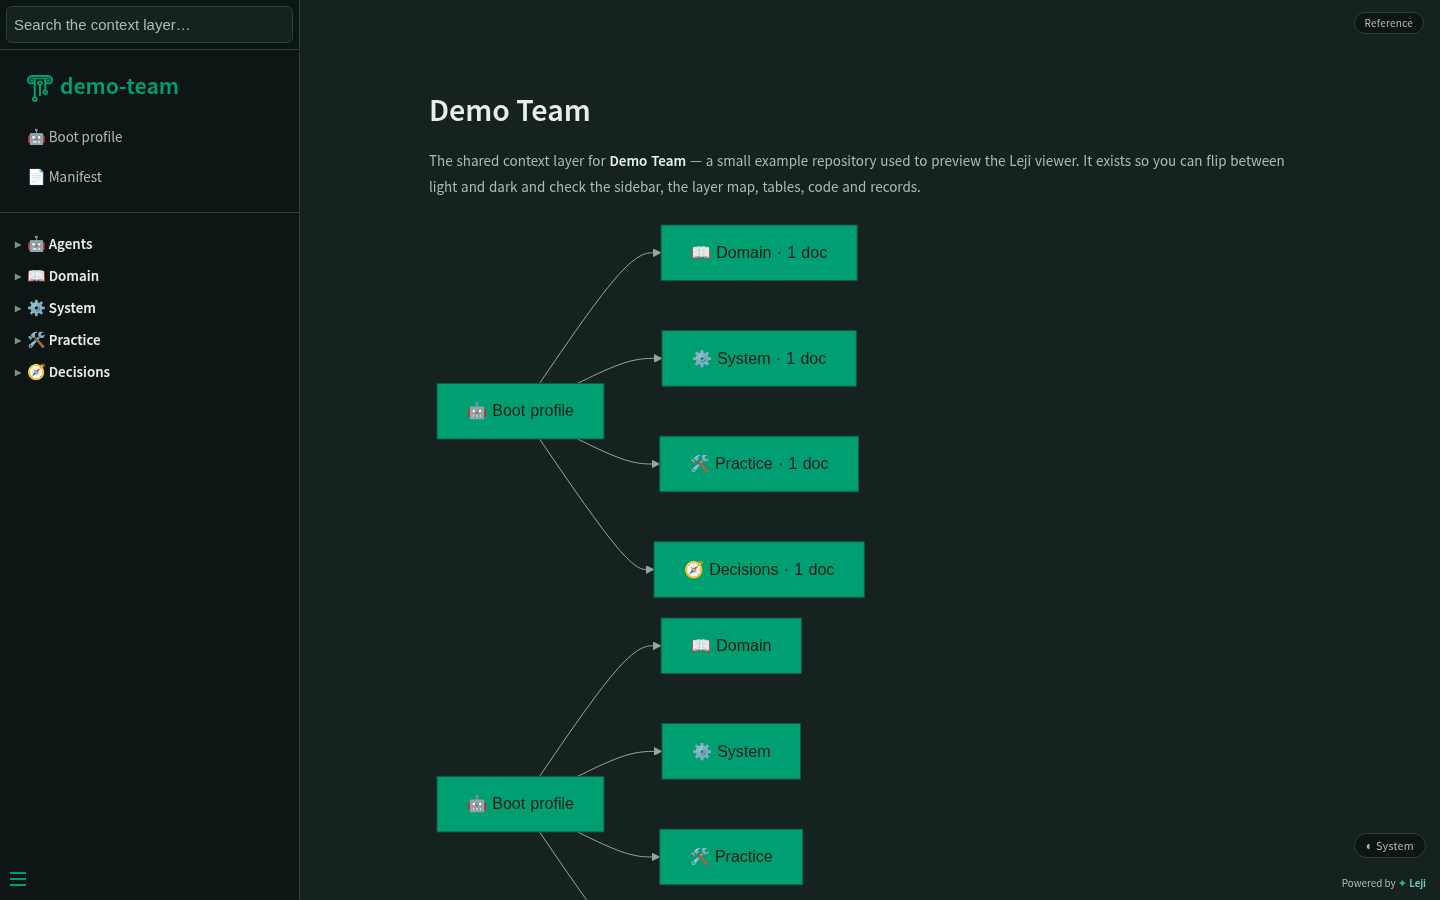Select the upper Boot profile graph node
1440x900 pixels.
tap(520, 411)
